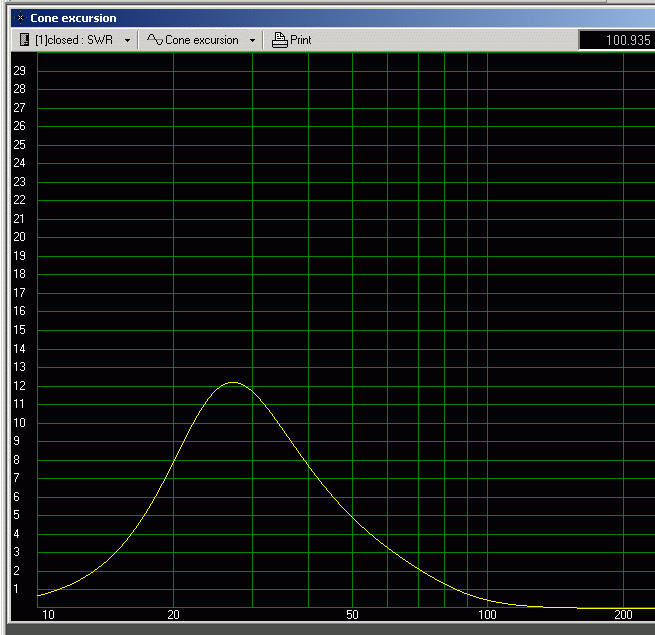
Task: Click the waveform icon beside Cone excursion
Action: pyautogui.click(x=155, y=40)
